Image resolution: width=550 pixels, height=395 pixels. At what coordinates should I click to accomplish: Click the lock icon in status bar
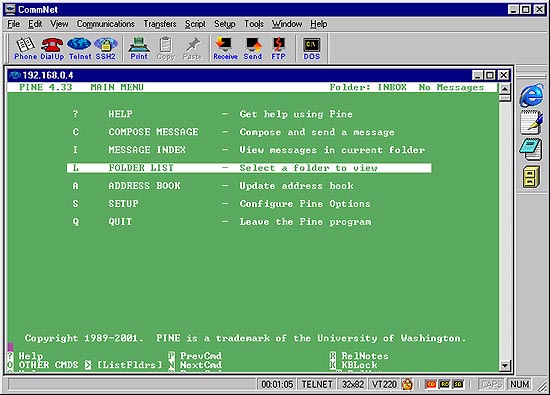[x=407, y=384]
